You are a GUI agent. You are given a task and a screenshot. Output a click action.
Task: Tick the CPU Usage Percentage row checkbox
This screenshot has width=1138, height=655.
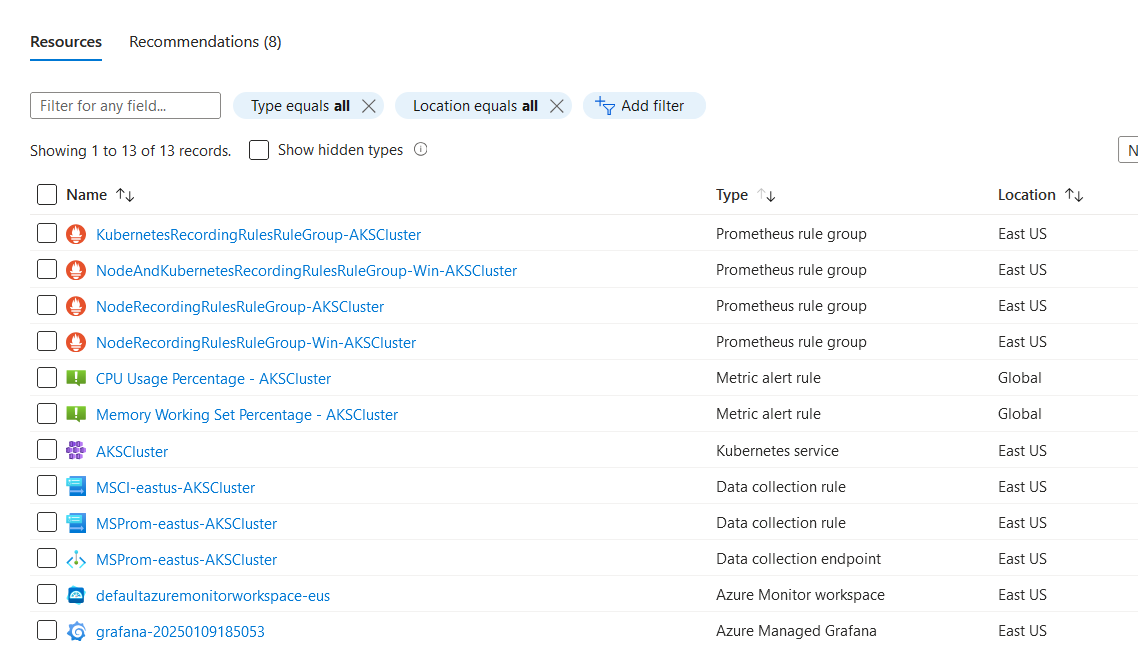pyautogui.click(x=46, y=378)
